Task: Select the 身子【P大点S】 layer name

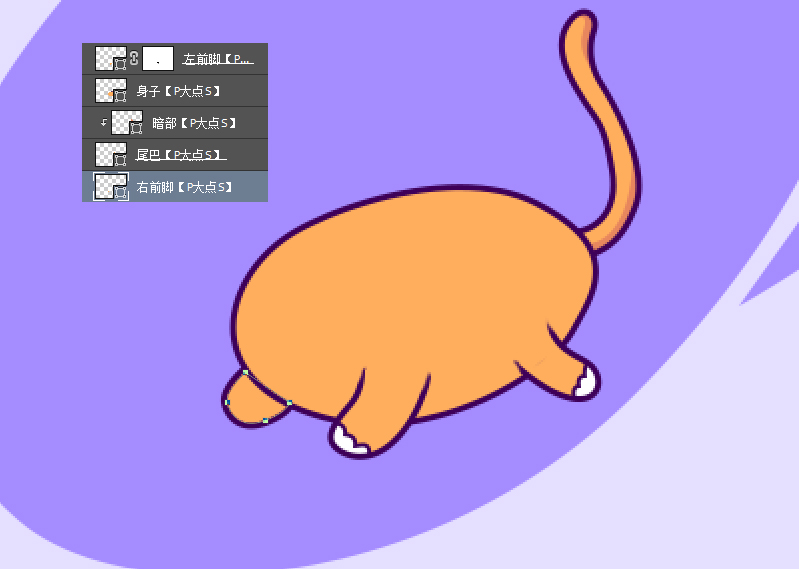Action: coord(178,91)
